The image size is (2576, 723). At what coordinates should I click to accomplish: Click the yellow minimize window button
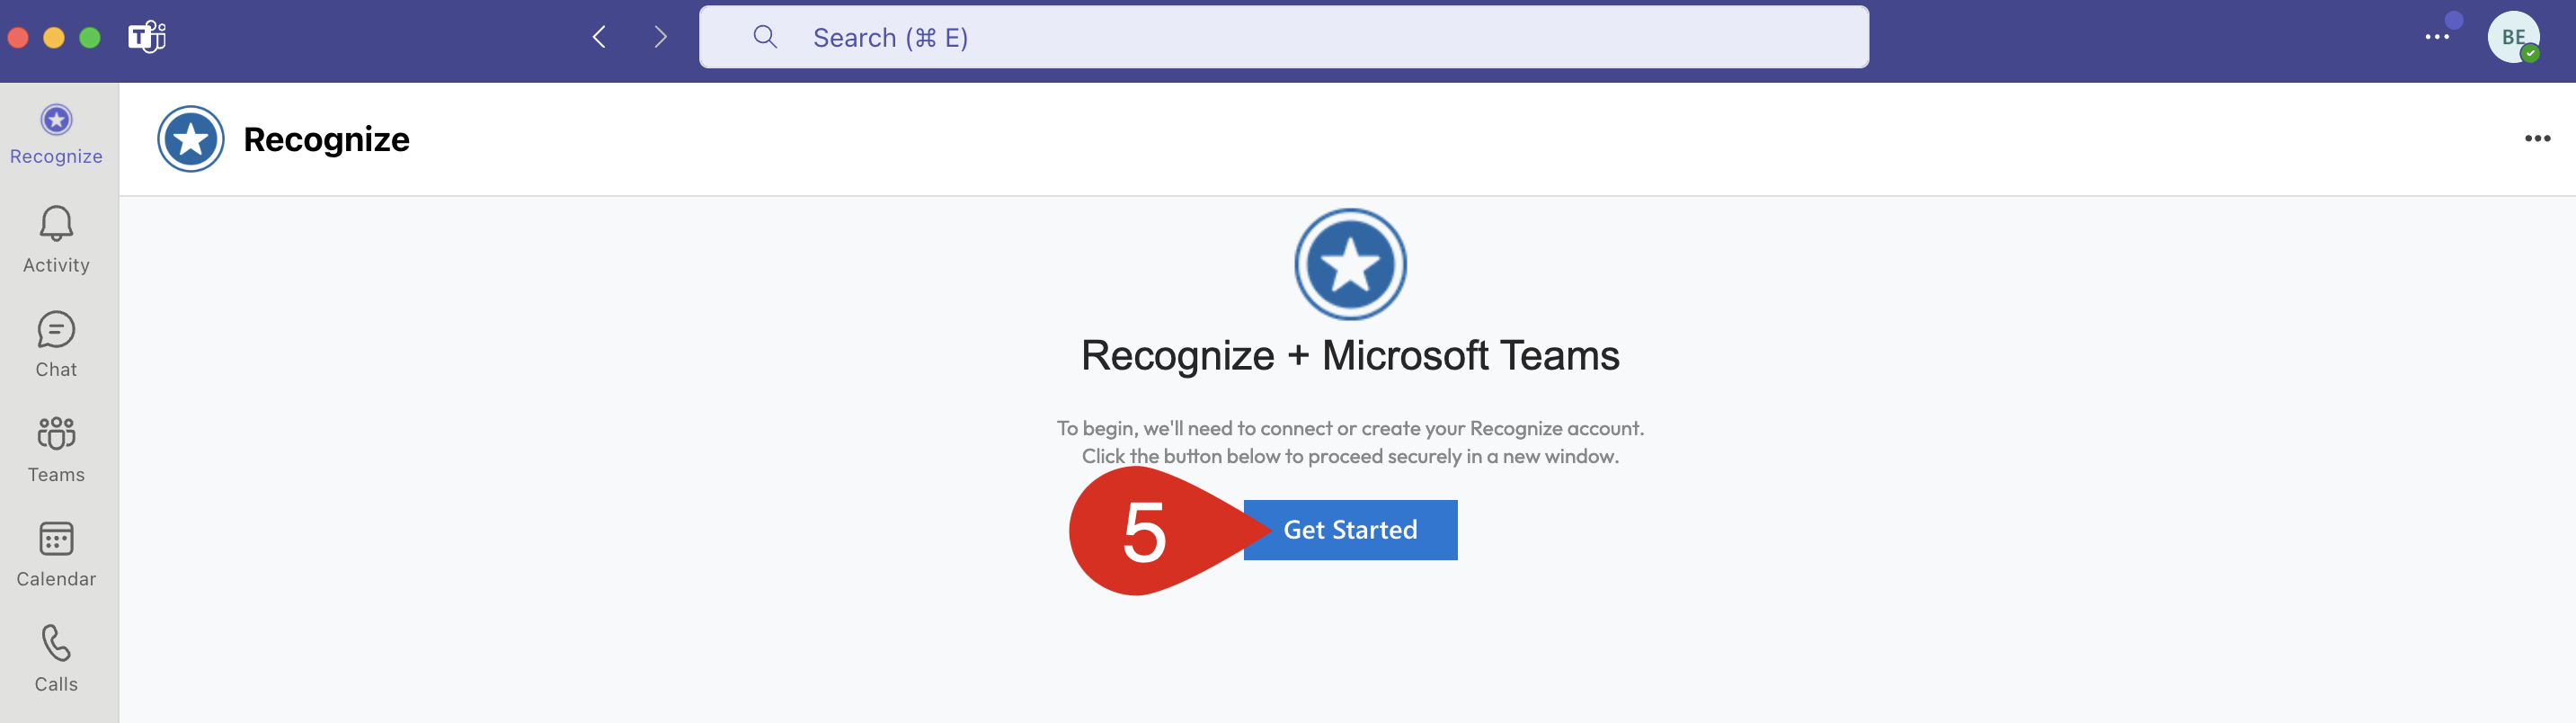pyautogui.click(x=54, y=38)
